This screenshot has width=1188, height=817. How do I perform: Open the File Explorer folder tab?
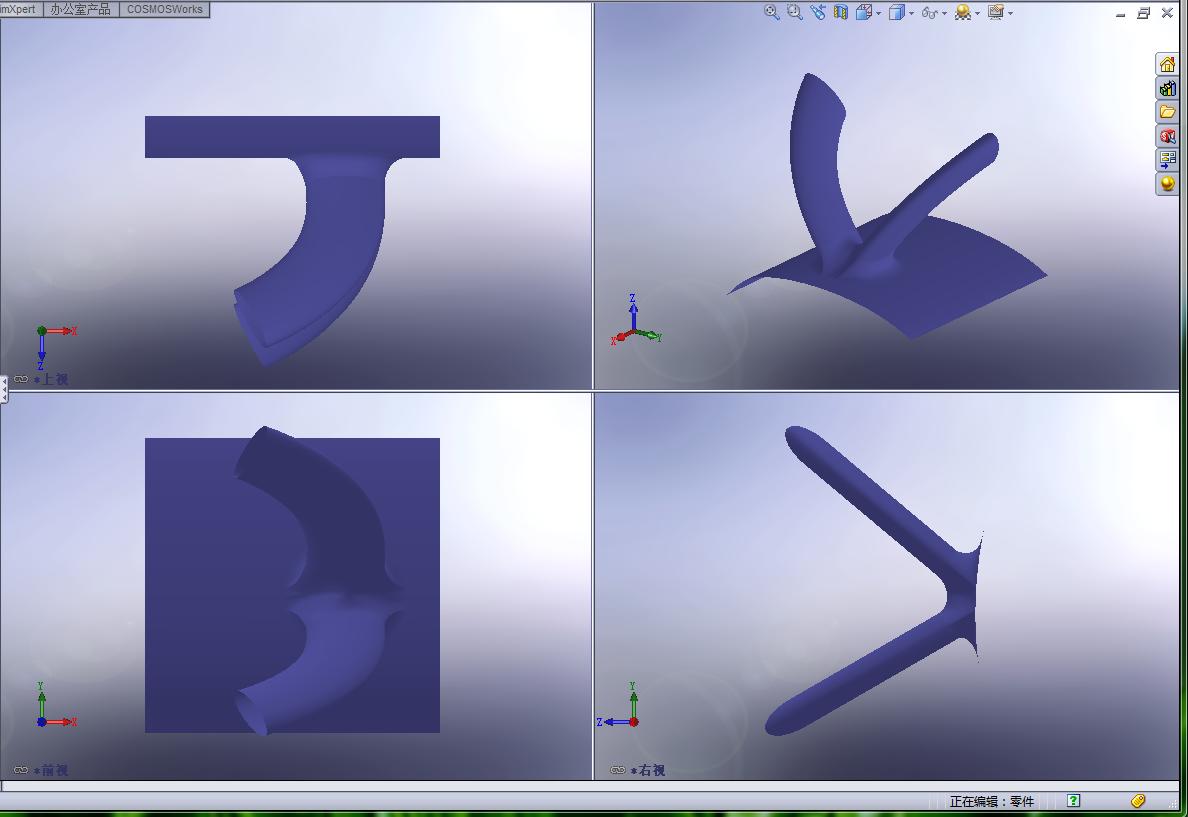(1167, 112)
